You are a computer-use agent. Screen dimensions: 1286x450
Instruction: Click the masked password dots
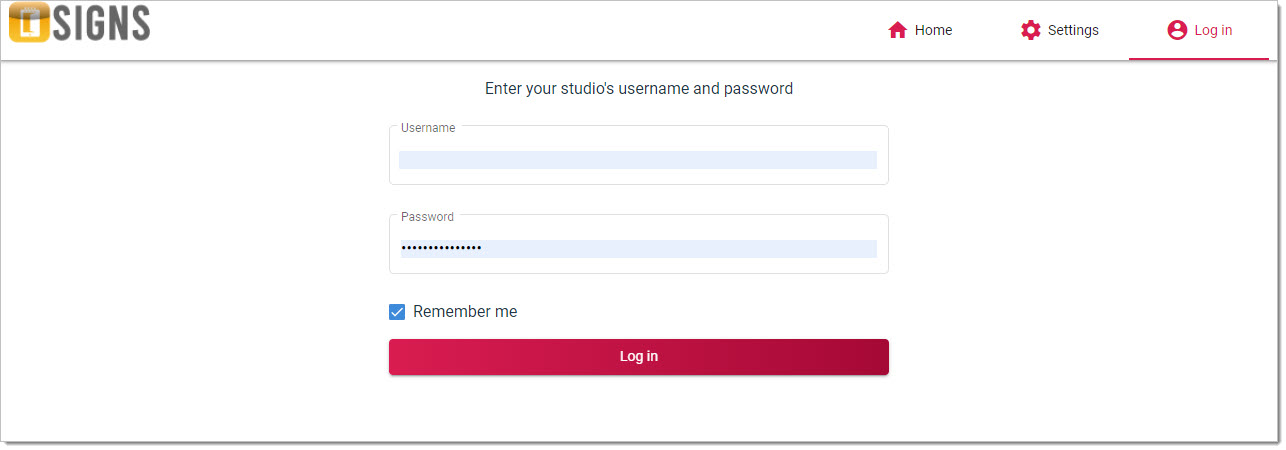(x=441, y=249)
